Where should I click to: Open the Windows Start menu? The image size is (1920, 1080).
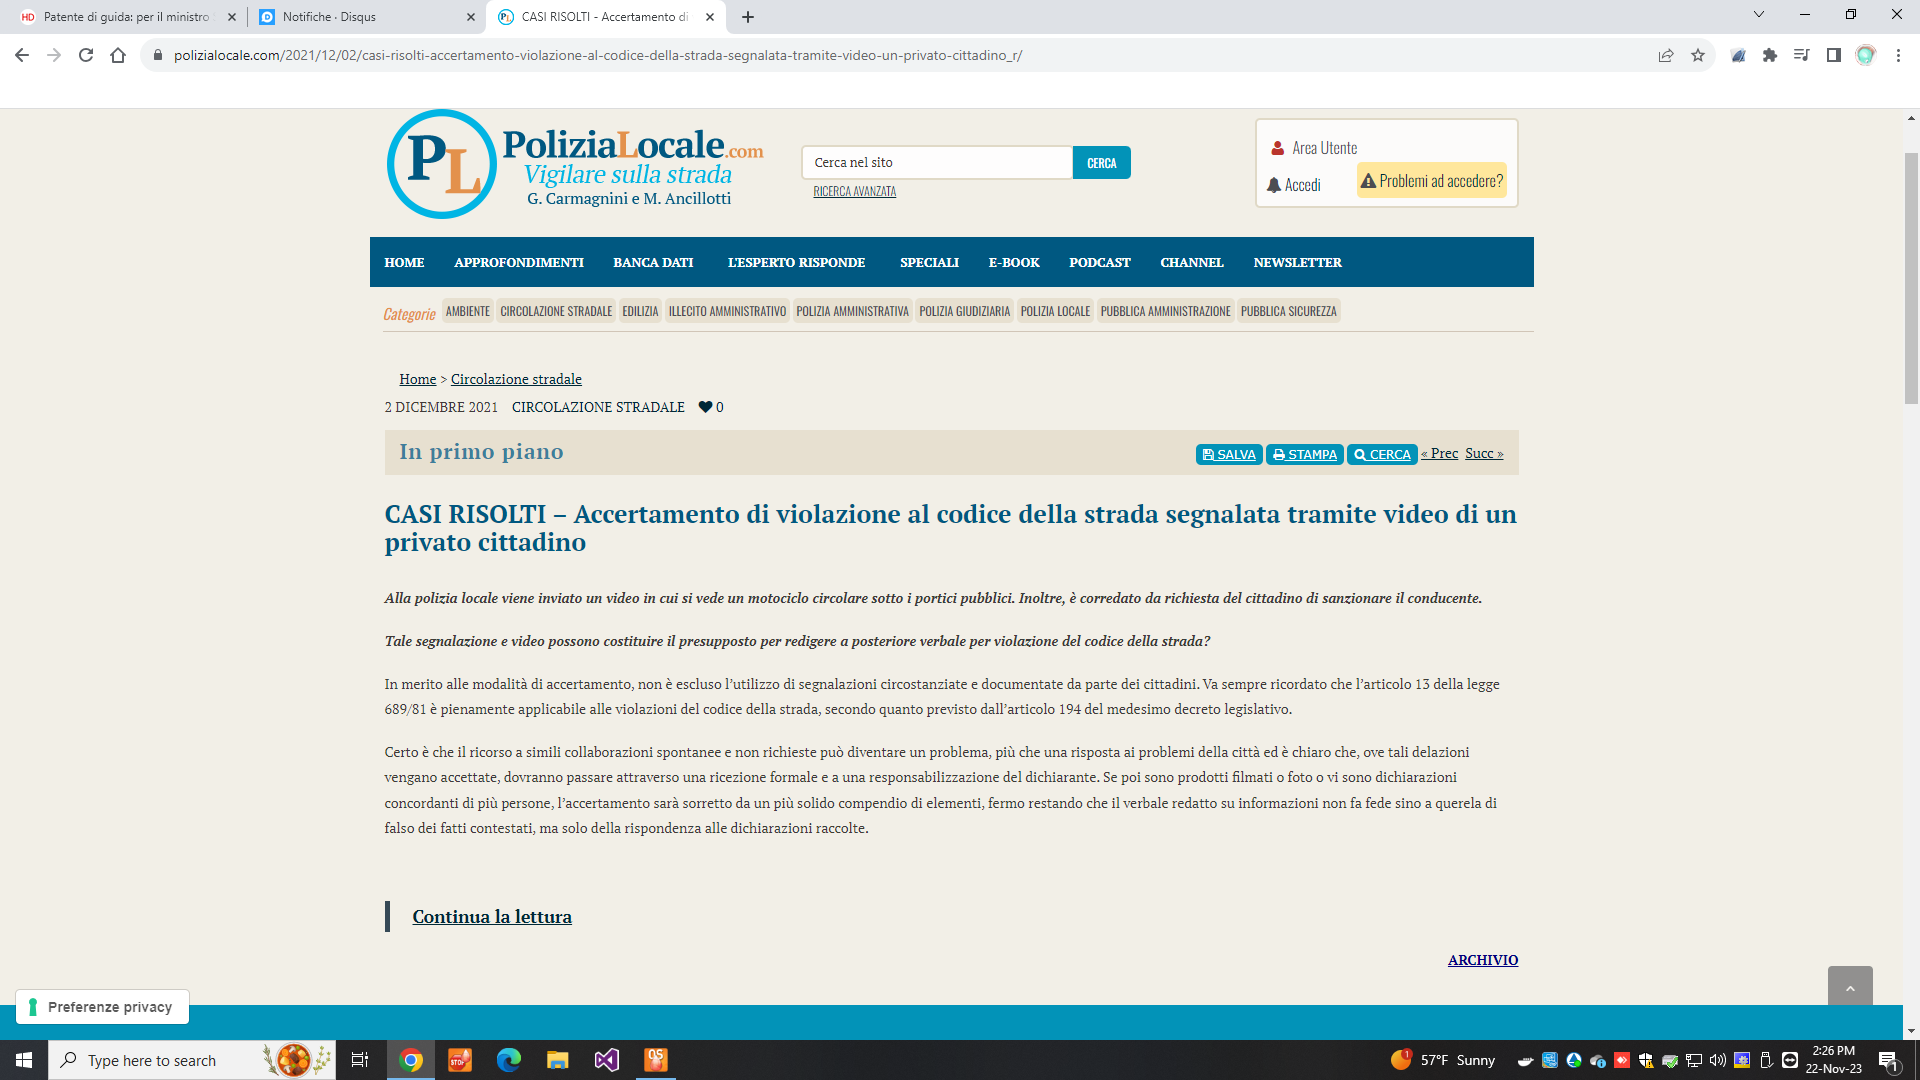pyautogui.click(x=24, y=1060)
